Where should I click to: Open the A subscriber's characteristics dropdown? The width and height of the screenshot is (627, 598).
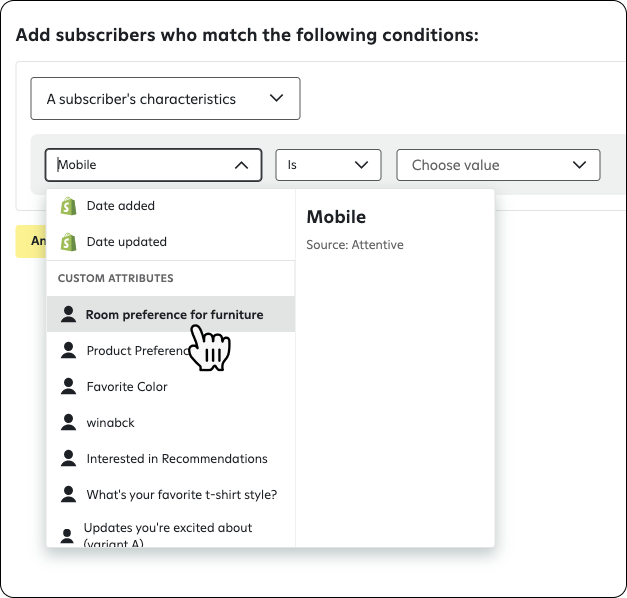(165, 98)
